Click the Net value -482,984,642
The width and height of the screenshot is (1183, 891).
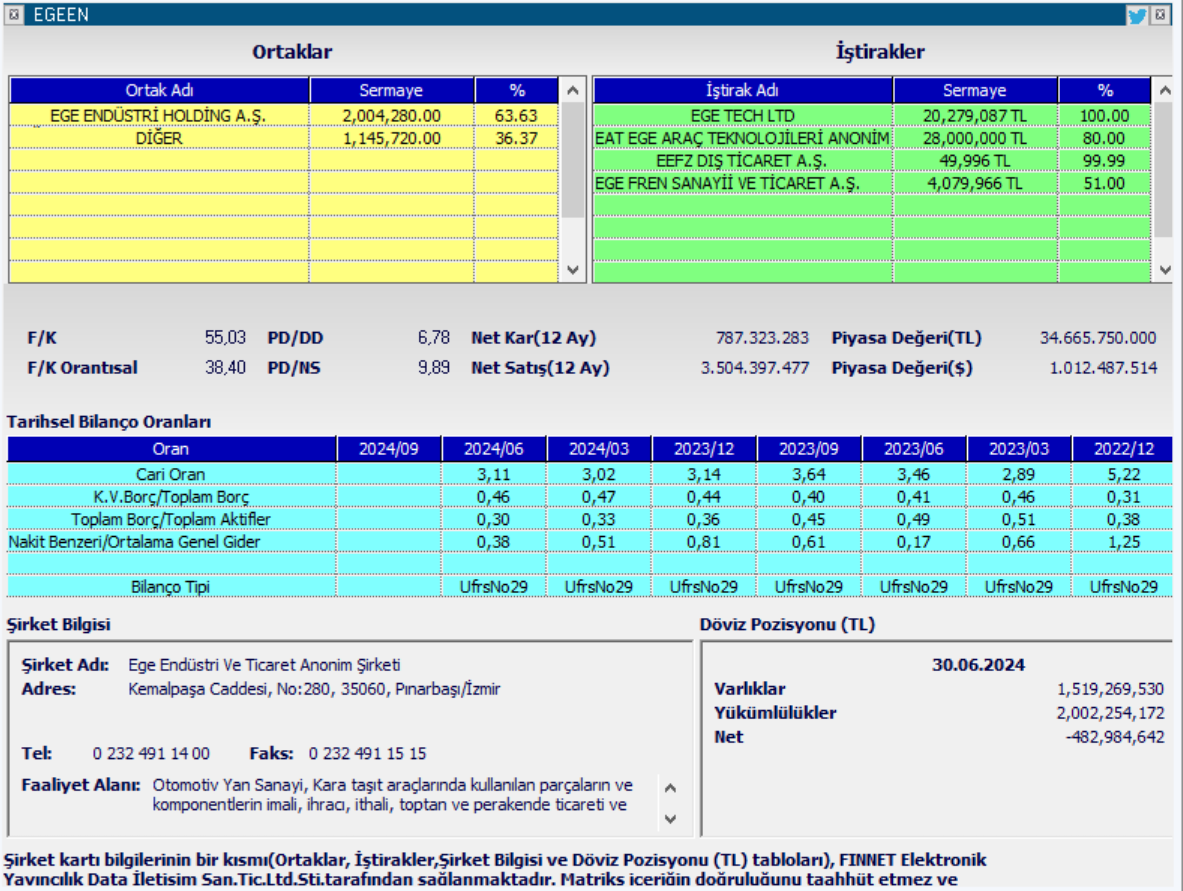point(1114,737)
